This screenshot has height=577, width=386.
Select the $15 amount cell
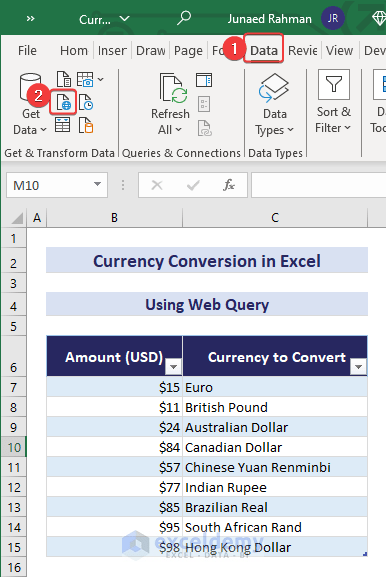point(114,387)
